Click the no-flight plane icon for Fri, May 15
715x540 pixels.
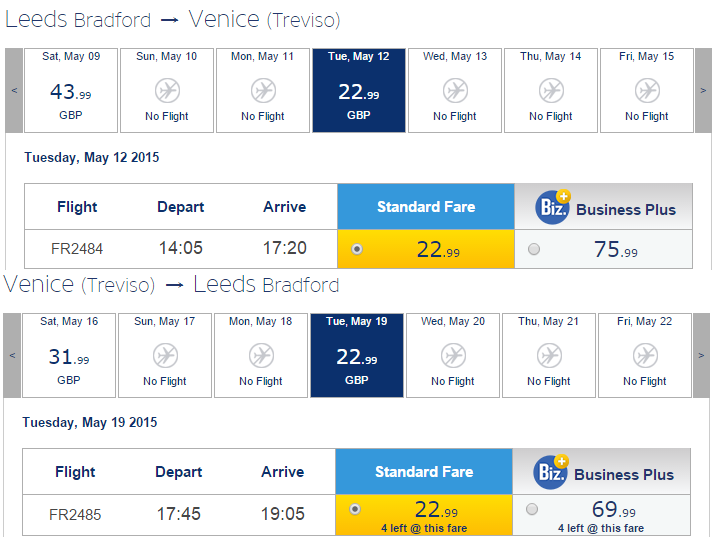647,90
